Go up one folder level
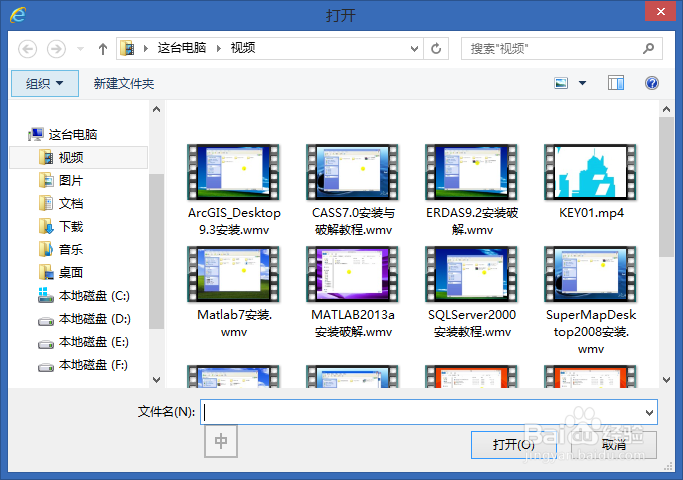683x480 pixels. click(x=103, y=49)
